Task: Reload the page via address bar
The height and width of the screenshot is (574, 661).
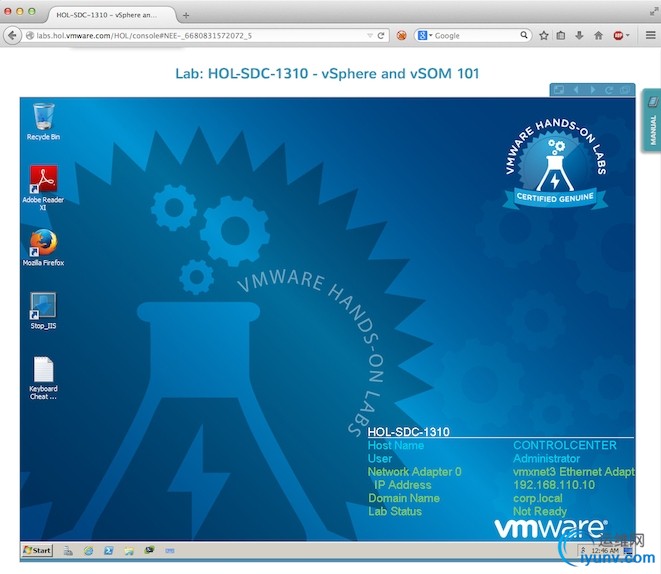Action: [381, 36]
